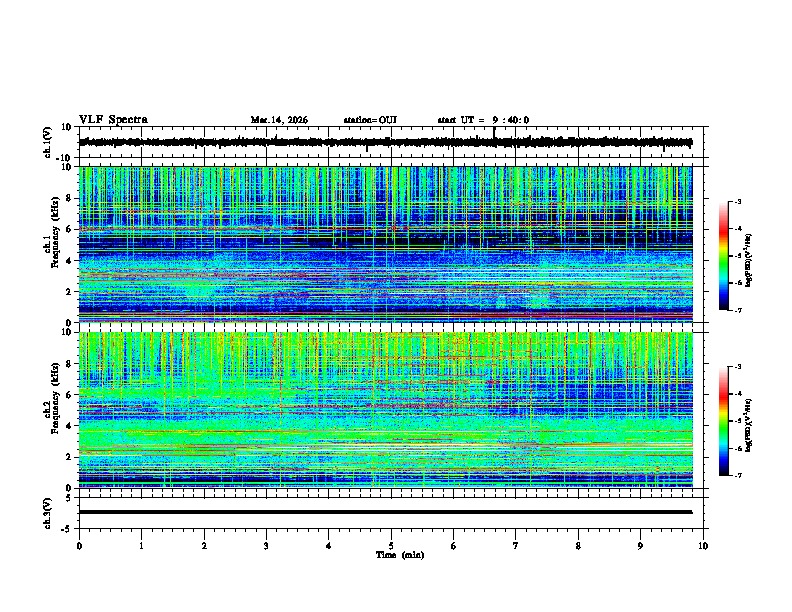Click the ch.3 flat voltage trace
The image size is (792, 612).
pos(385,512)
